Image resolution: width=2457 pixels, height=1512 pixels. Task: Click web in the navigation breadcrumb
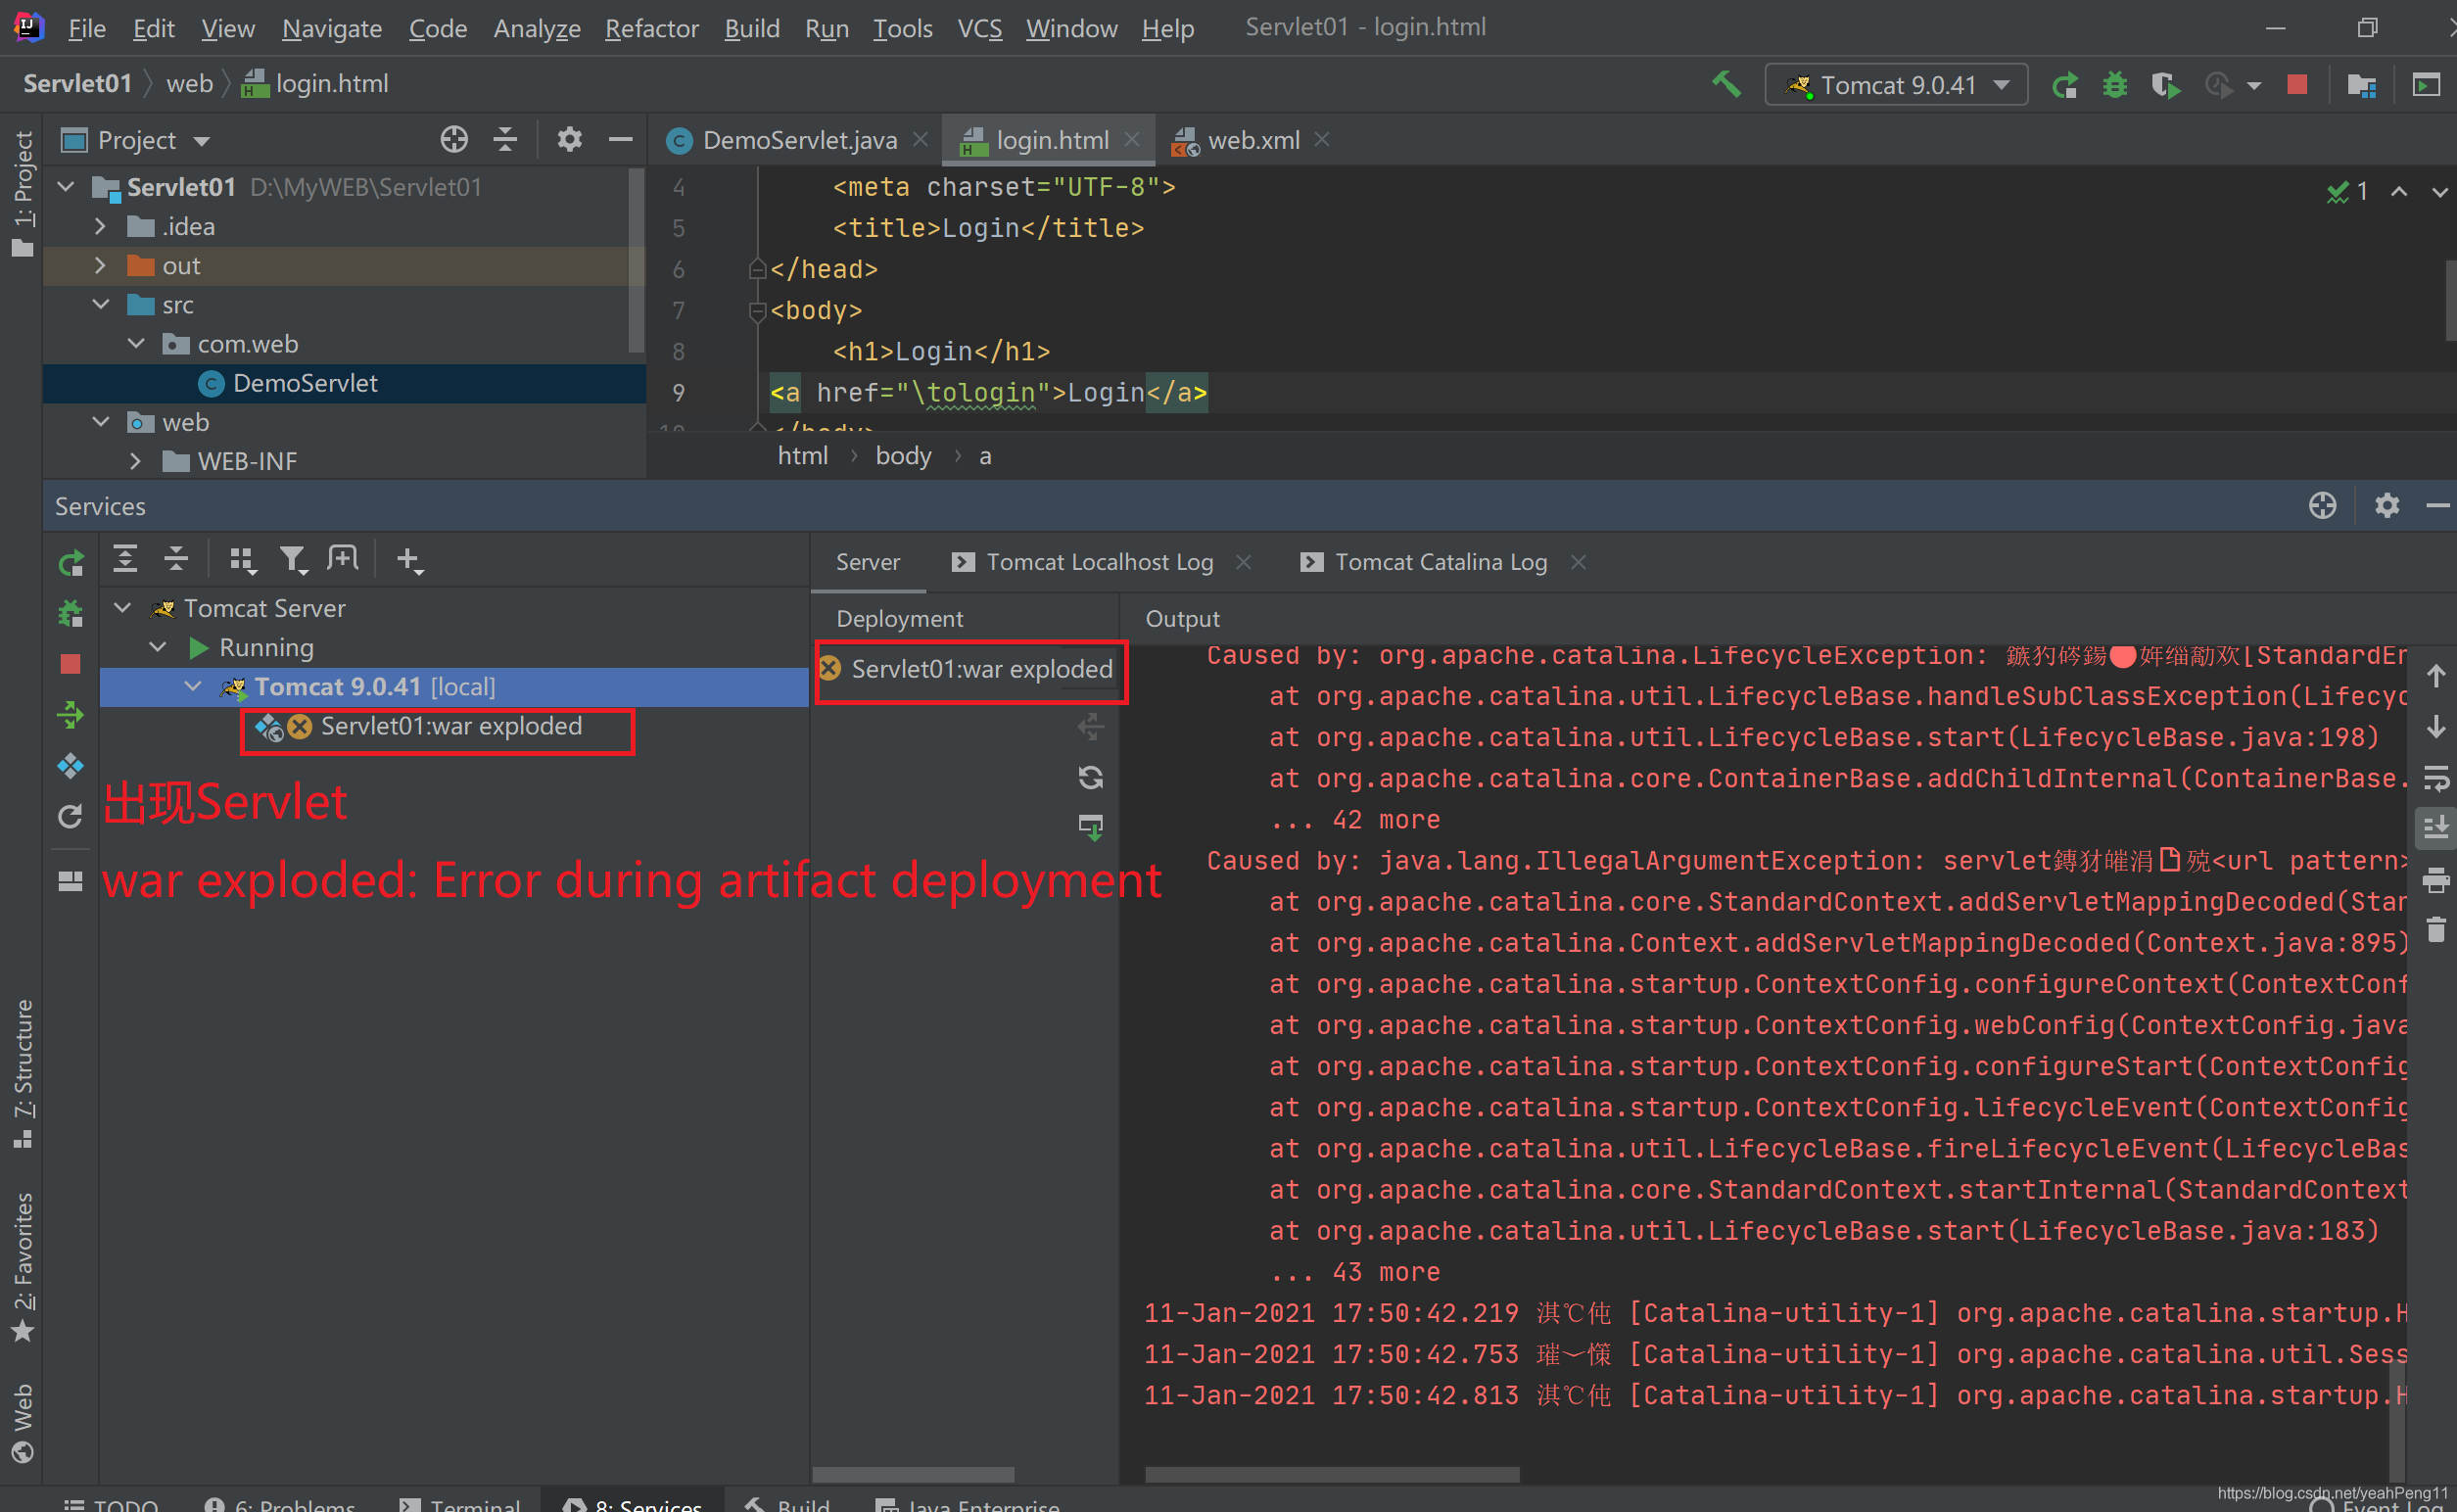(x=189, y=83)
